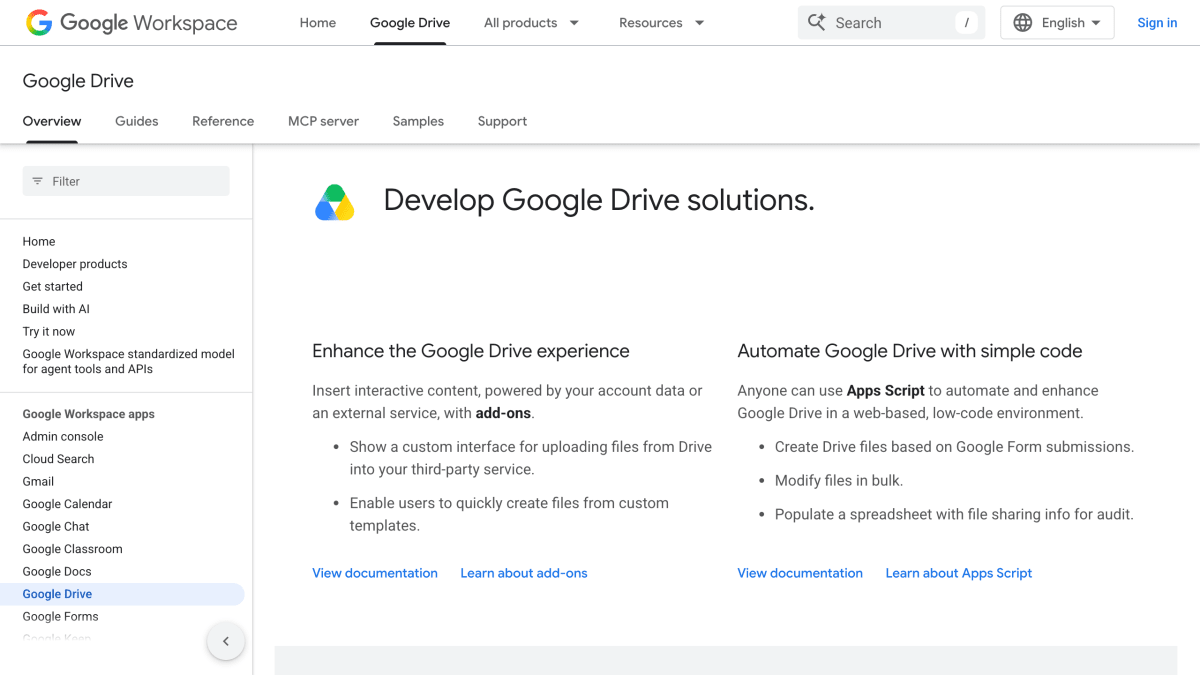Viewport: 1200px width, 675px height.
Task: Open Google Workspace standardized model sidebar link
Action: click(129, 361)
